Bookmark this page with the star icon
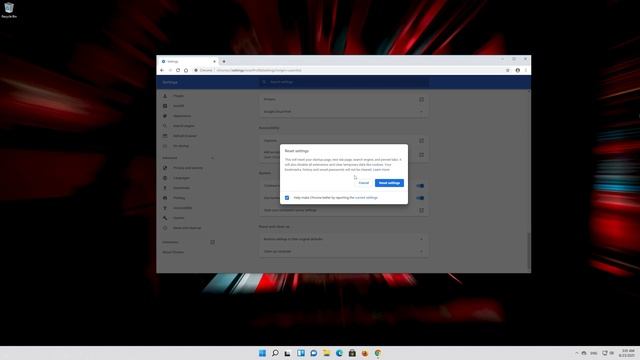 [508, 70]
